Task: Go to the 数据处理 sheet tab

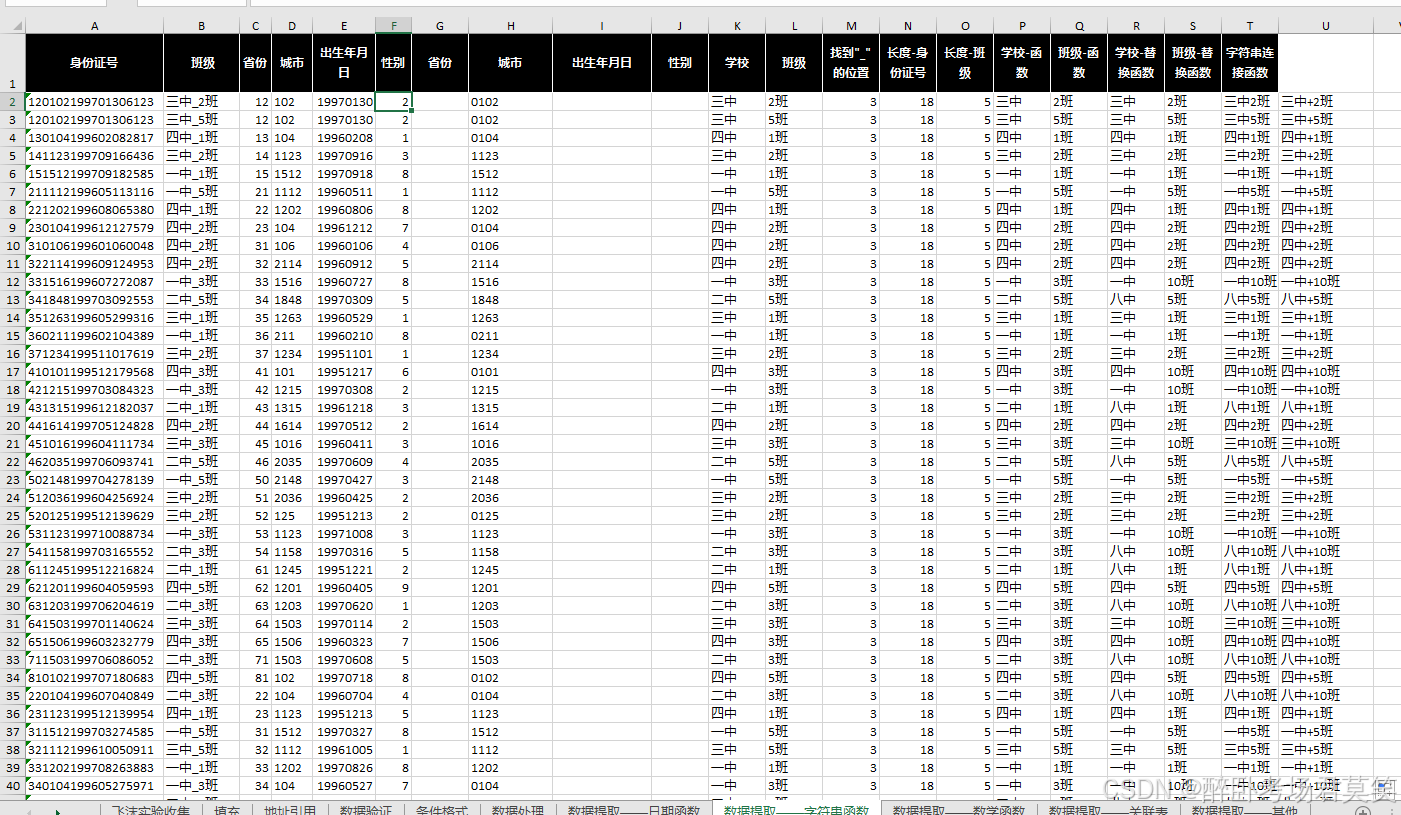Action: [x=517, y=809]
